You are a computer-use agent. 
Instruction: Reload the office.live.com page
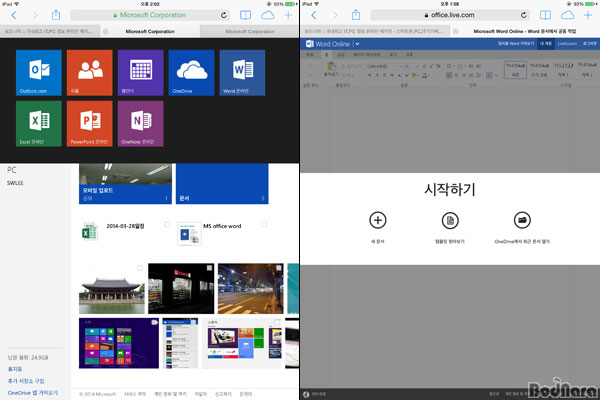(523, 15)
